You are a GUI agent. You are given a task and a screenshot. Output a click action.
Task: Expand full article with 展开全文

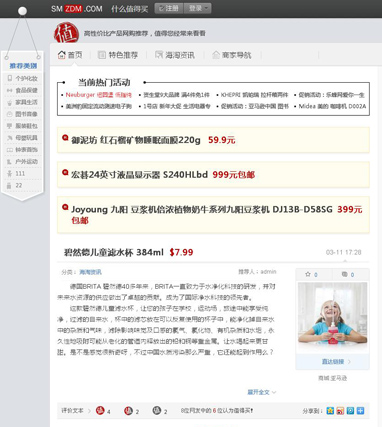pos(261,392)
